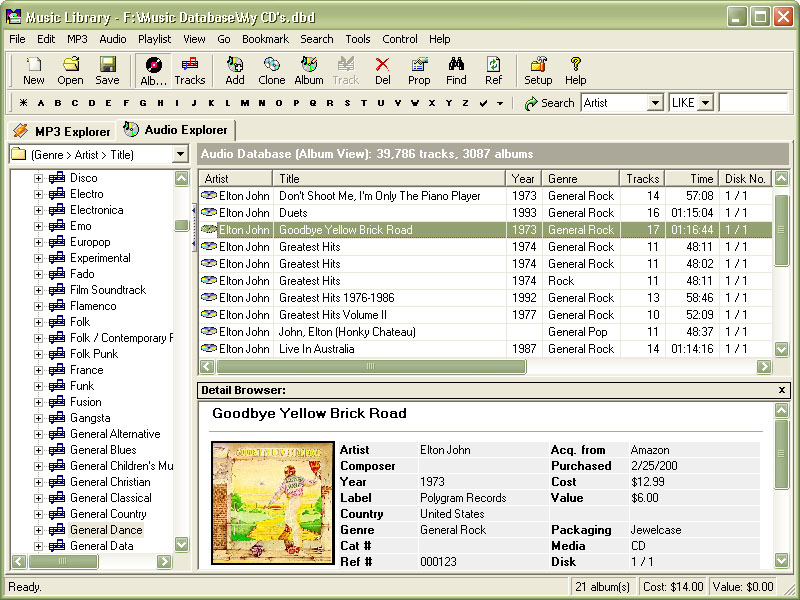Select the Flamenco genre

(x=93, y=306)
